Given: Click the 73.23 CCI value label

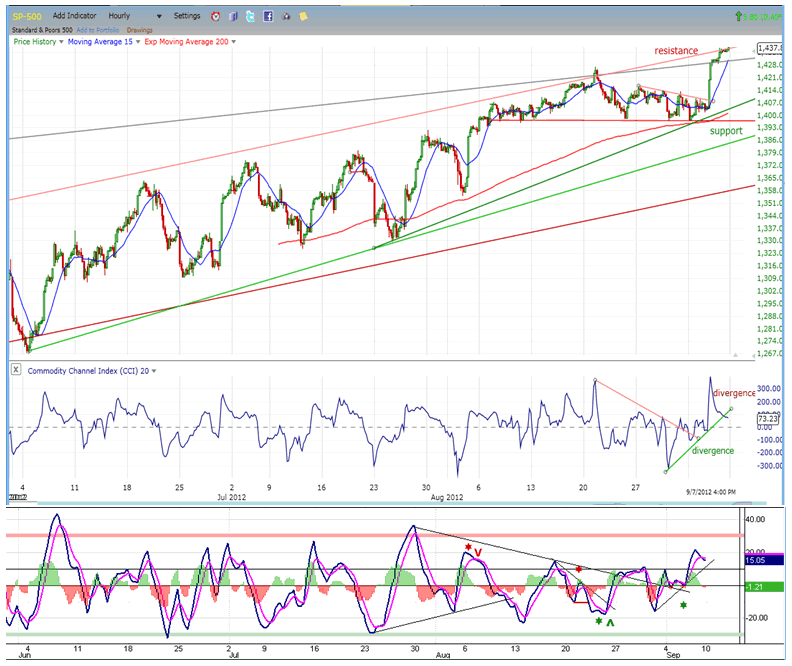Looking at the screenshot, I should pos(766,421).
